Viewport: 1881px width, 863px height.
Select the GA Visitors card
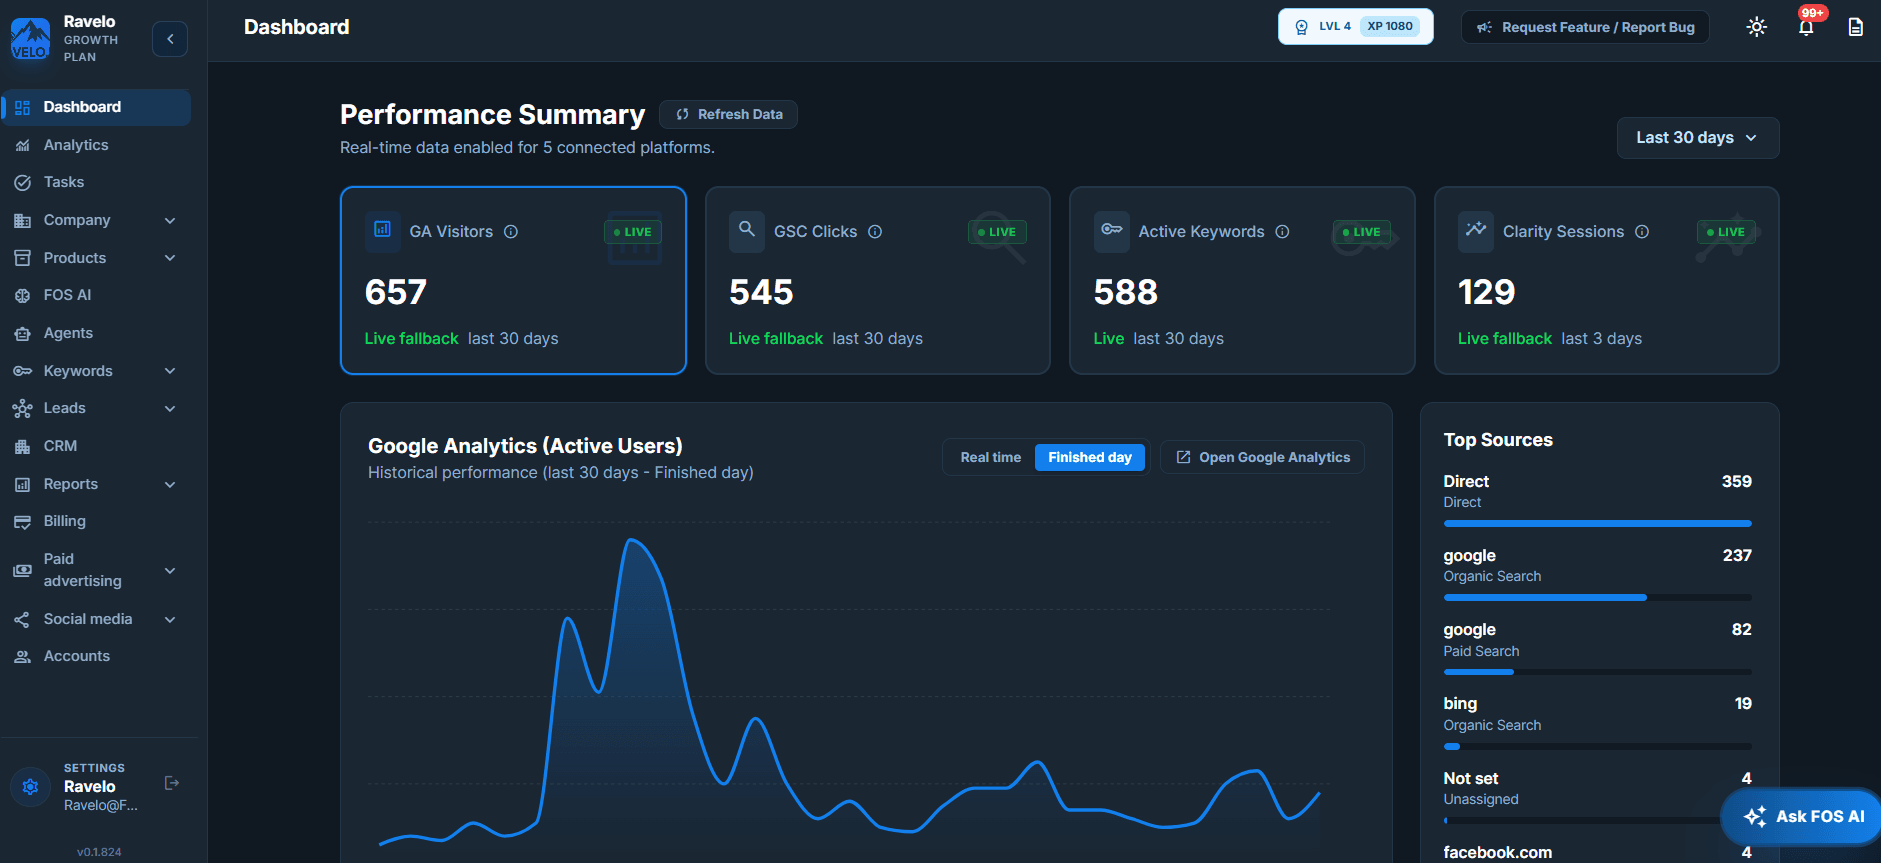(513, 281)
